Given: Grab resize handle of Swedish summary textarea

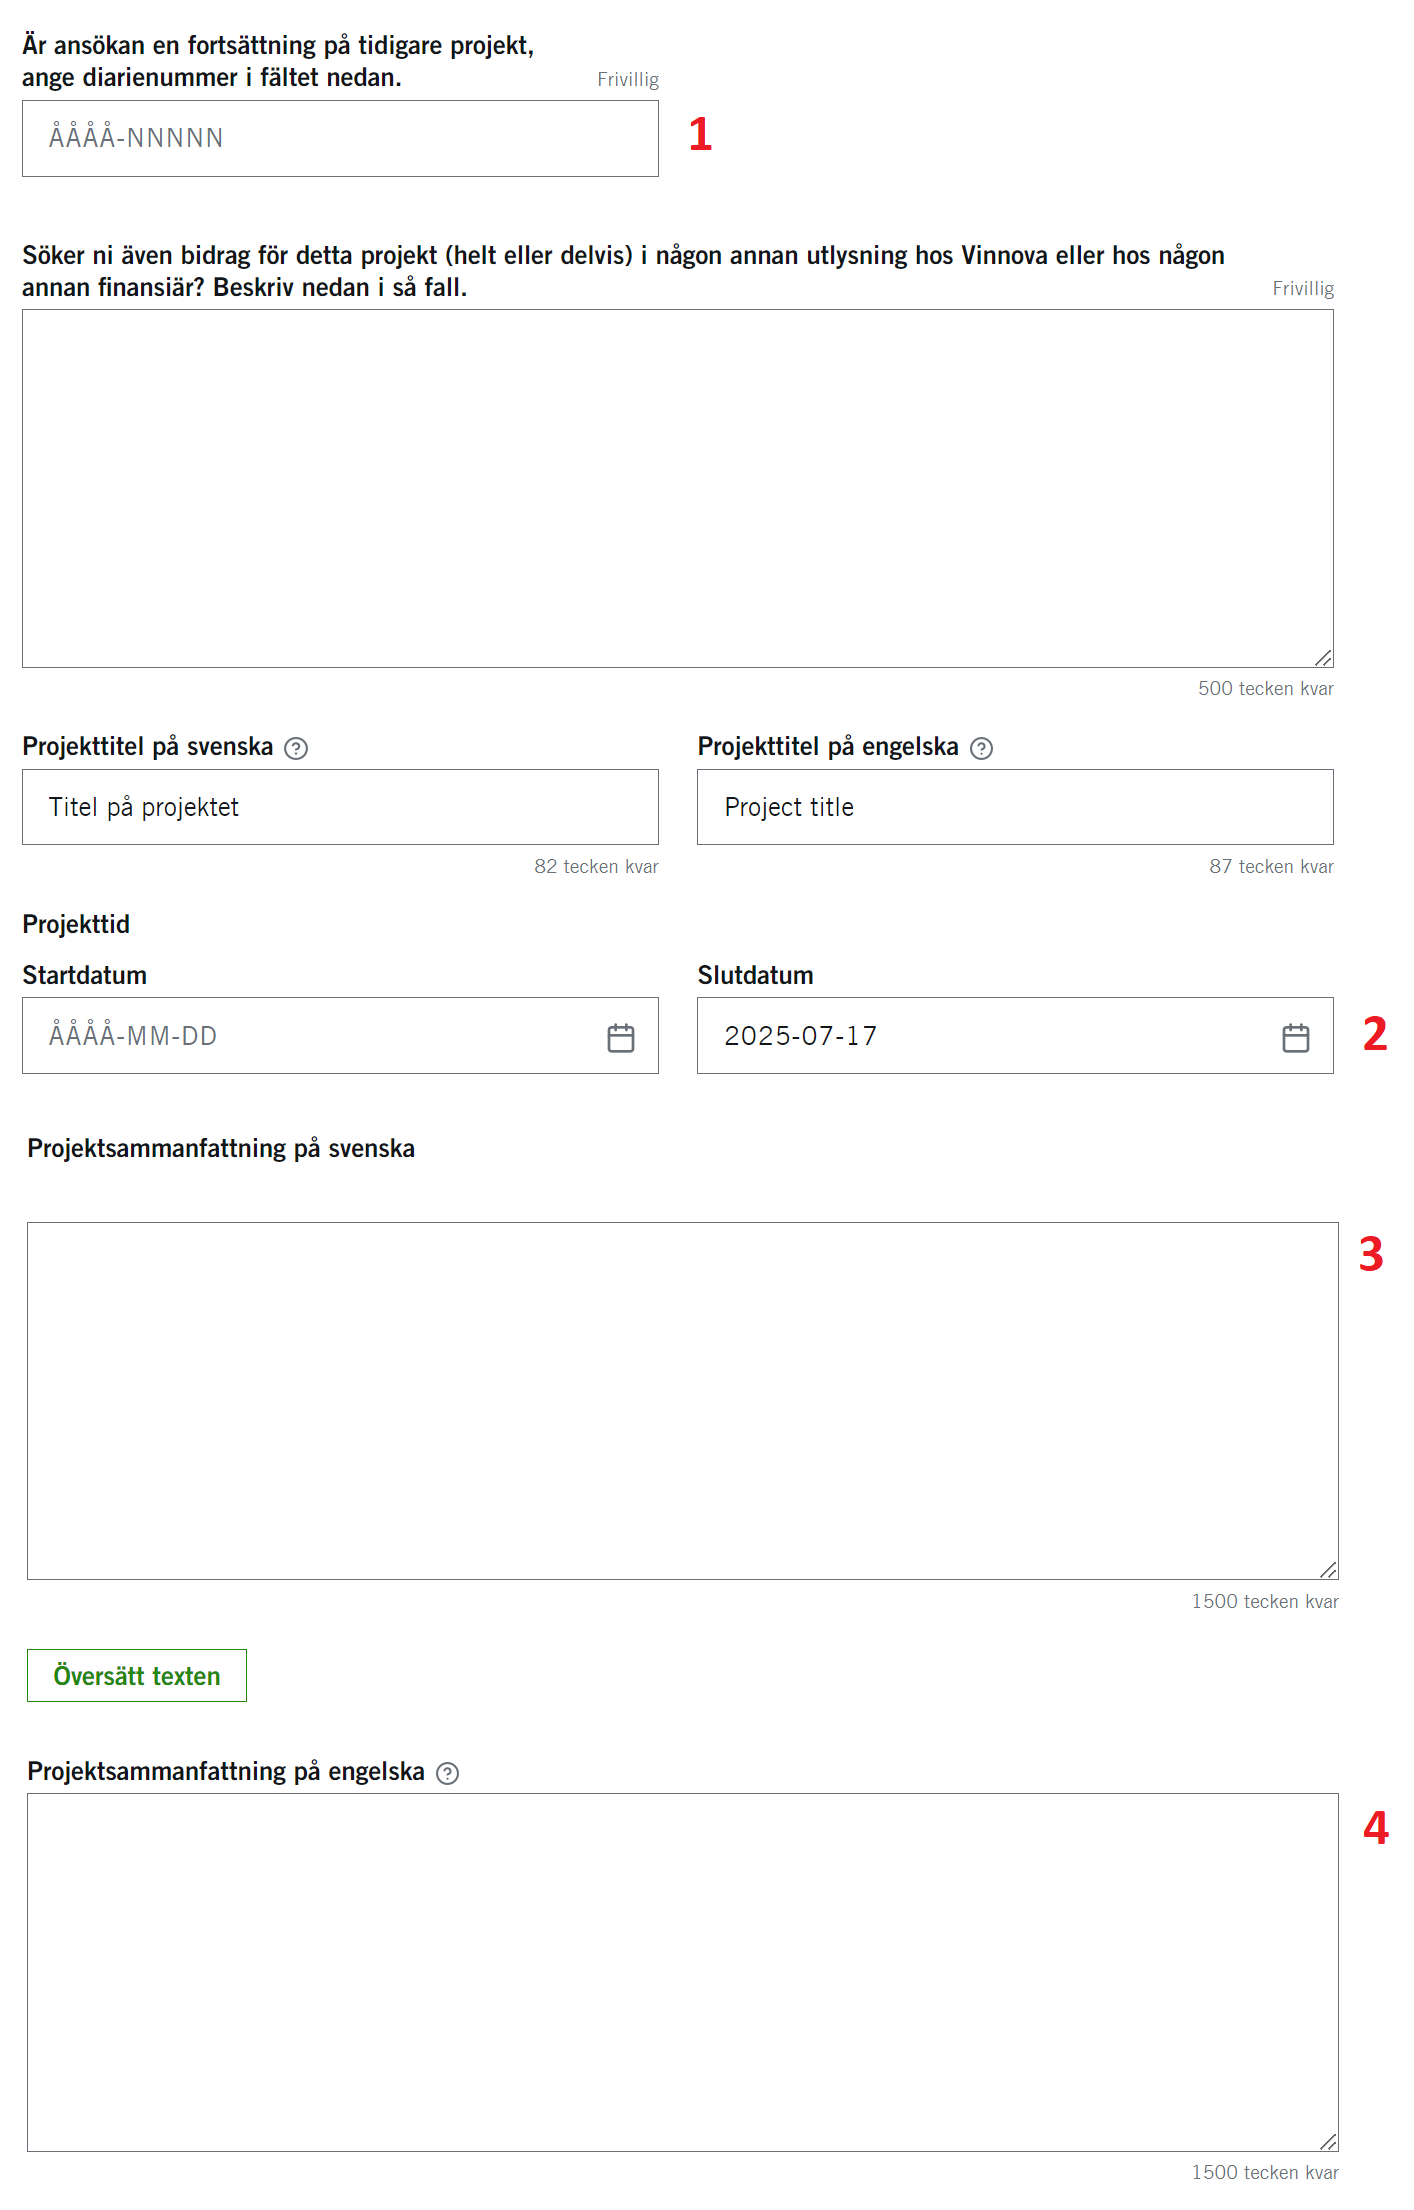Looking at the screenshot, I should [1328, 1570].
